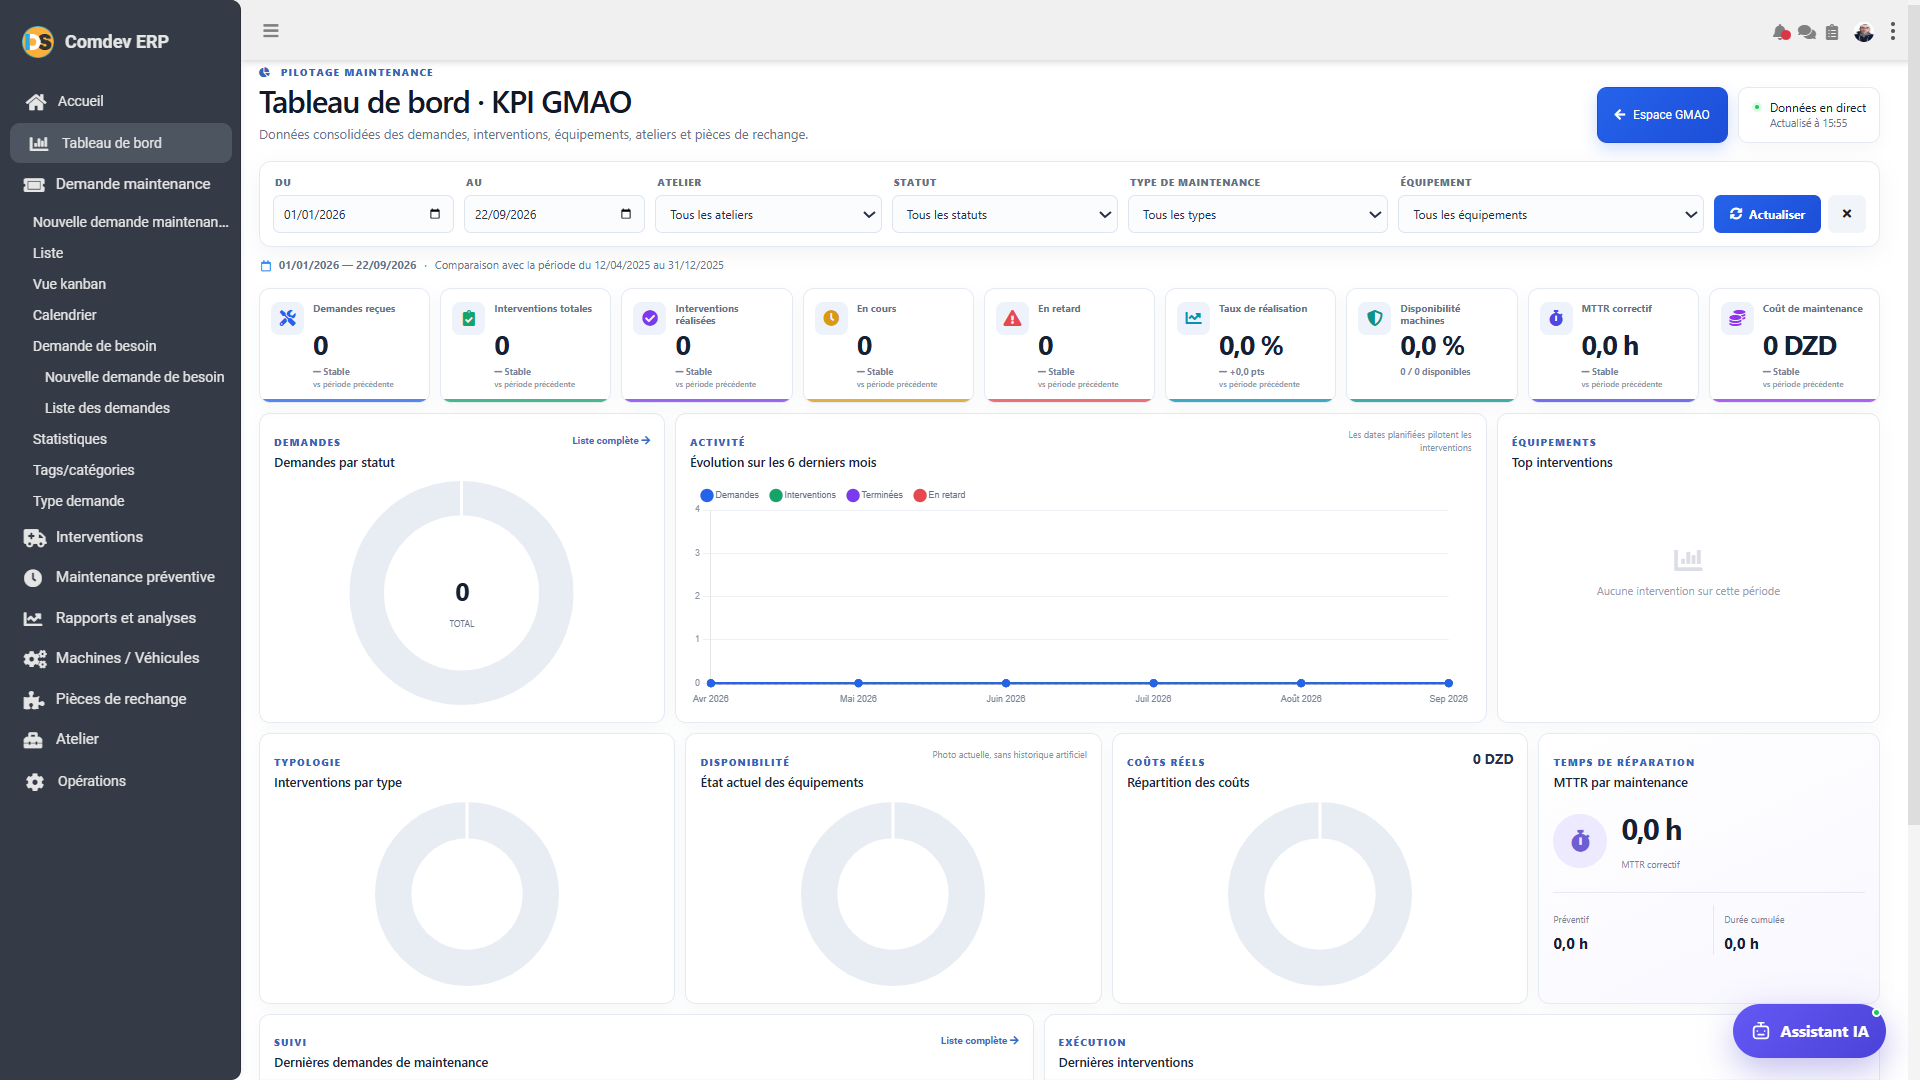Click the AU end date field
This screenshot has width=1920, height=1080.
pos(554,214)
